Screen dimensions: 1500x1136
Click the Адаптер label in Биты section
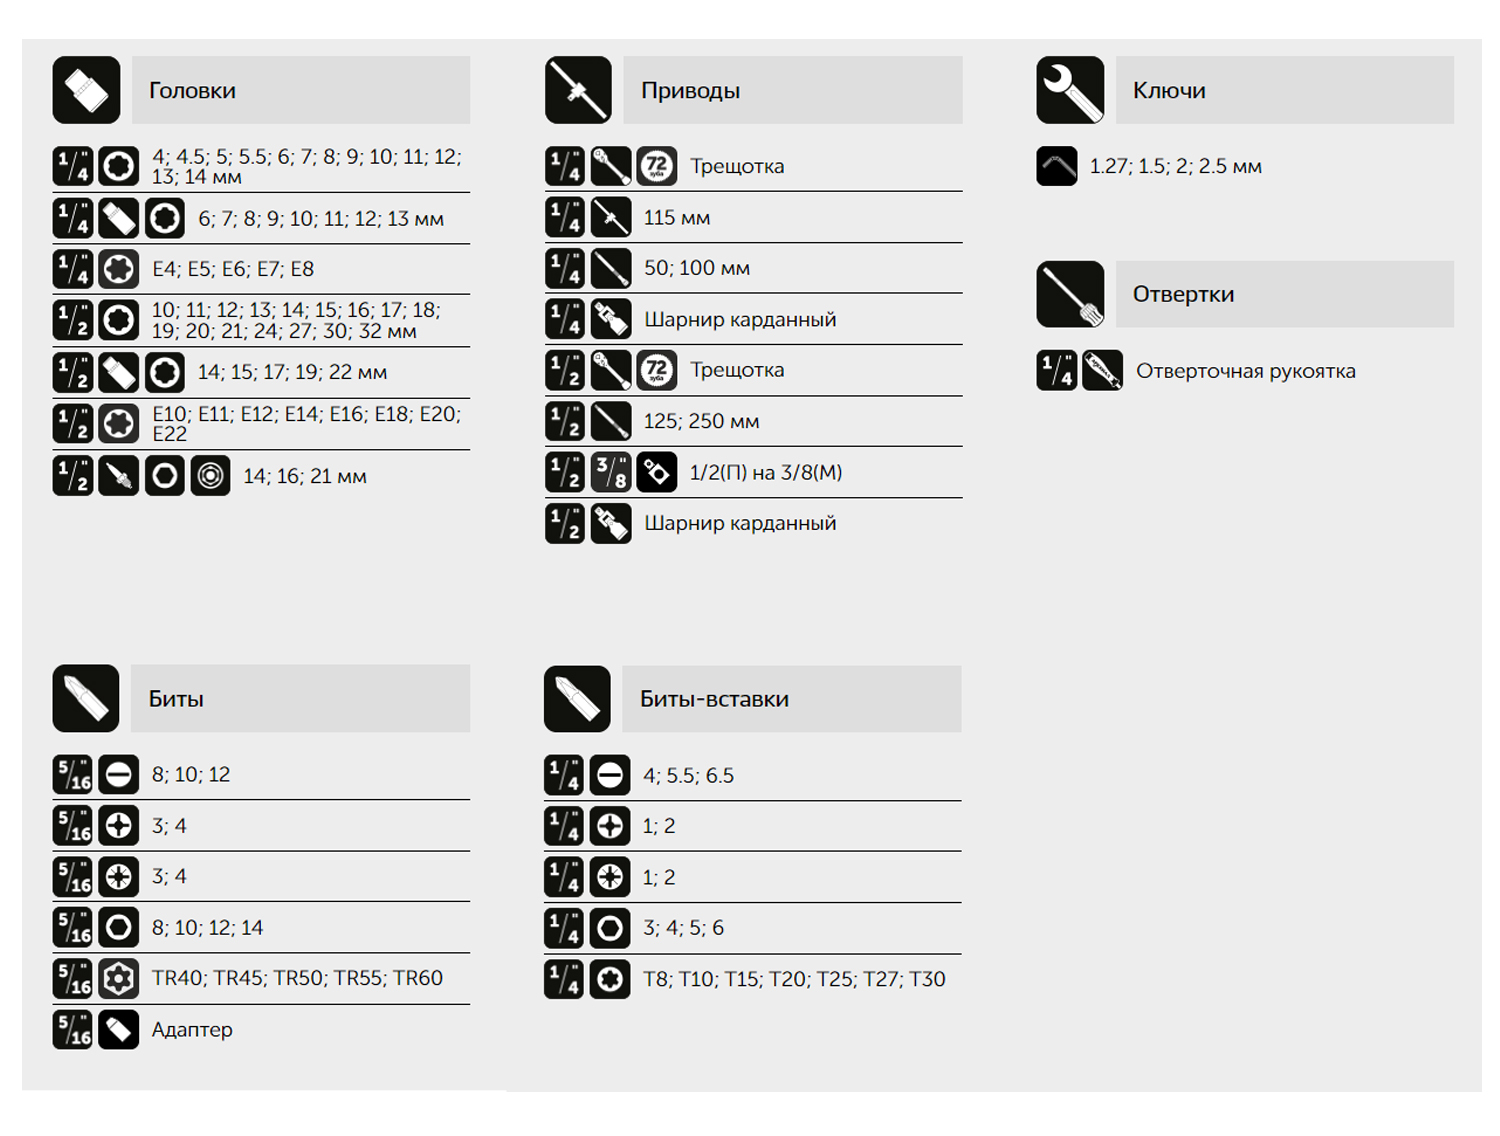coord(192,1029)
